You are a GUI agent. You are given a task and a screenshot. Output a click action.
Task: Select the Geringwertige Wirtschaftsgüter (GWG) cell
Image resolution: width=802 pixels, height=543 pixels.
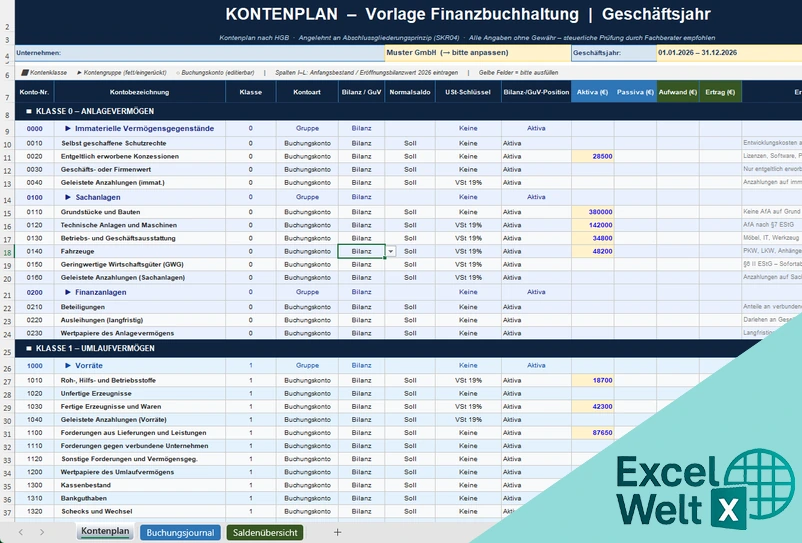[139, 264]
